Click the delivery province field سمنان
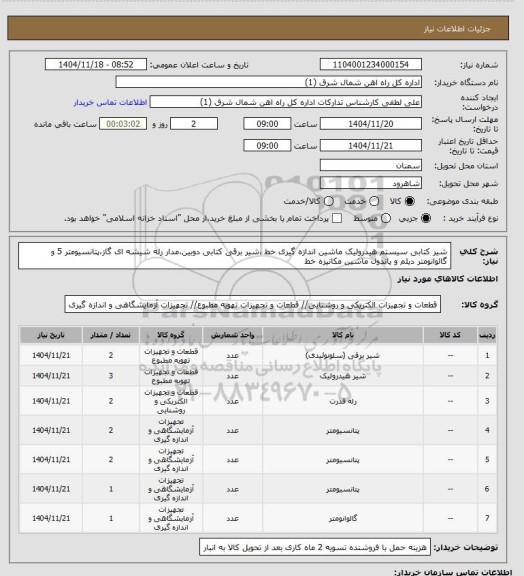The image size is (524, 576). (370, 165)
